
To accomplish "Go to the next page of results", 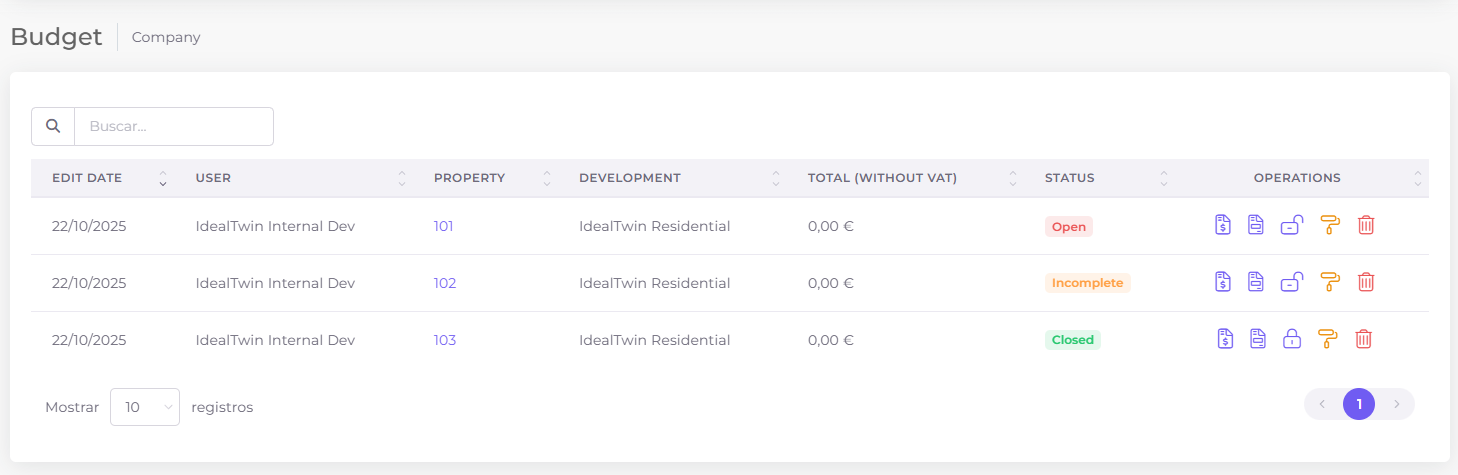I will (1396, 404).
